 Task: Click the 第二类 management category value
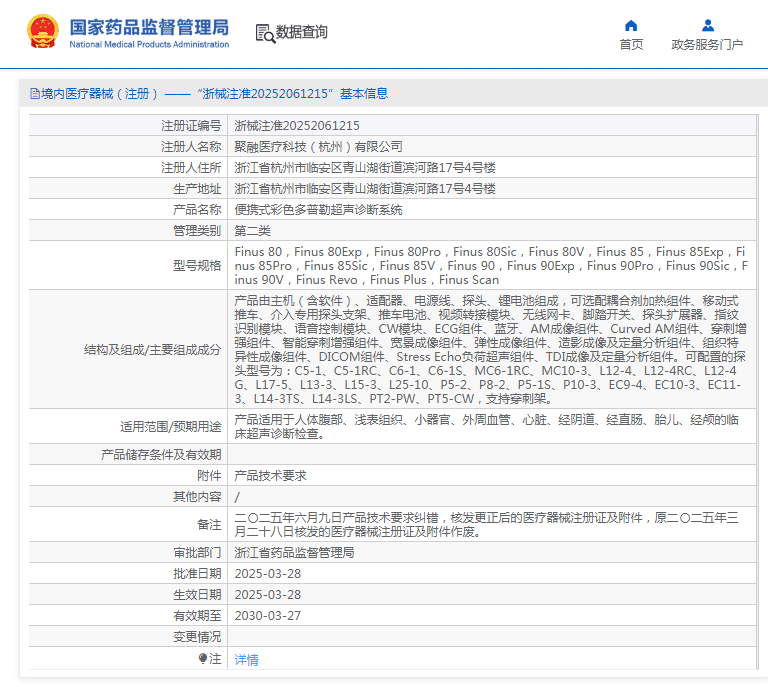point(253,230)
